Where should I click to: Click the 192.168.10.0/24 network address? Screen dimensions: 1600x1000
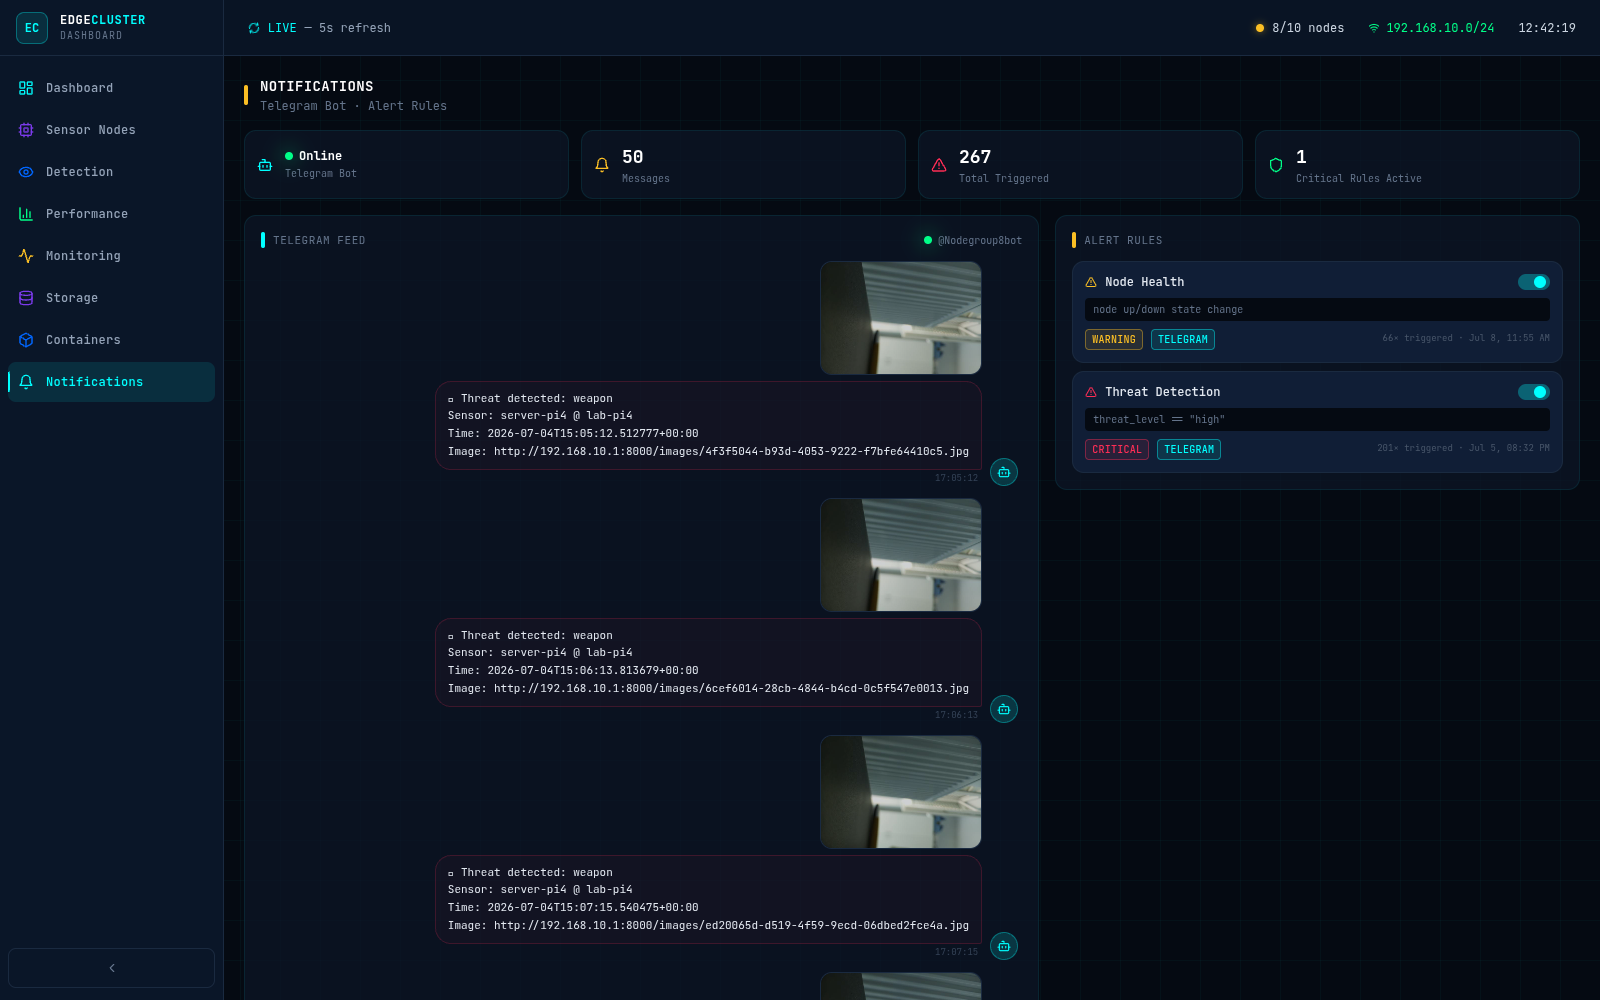click(1440, 28)
